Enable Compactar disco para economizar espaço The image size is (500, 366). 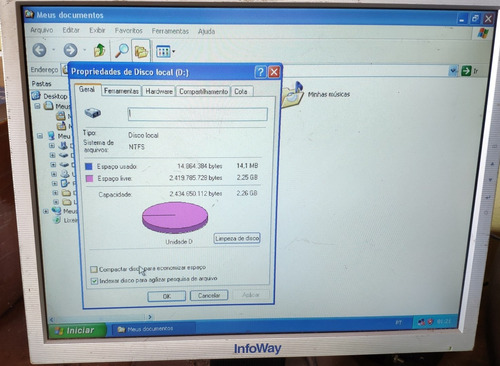point(94,269)
